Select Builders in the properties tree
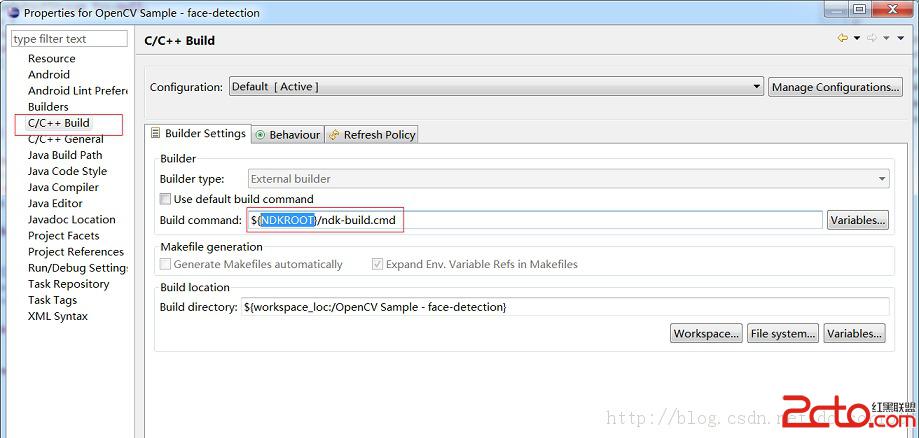This screenshot has width=919, height=438. click(x=48, y=107)
